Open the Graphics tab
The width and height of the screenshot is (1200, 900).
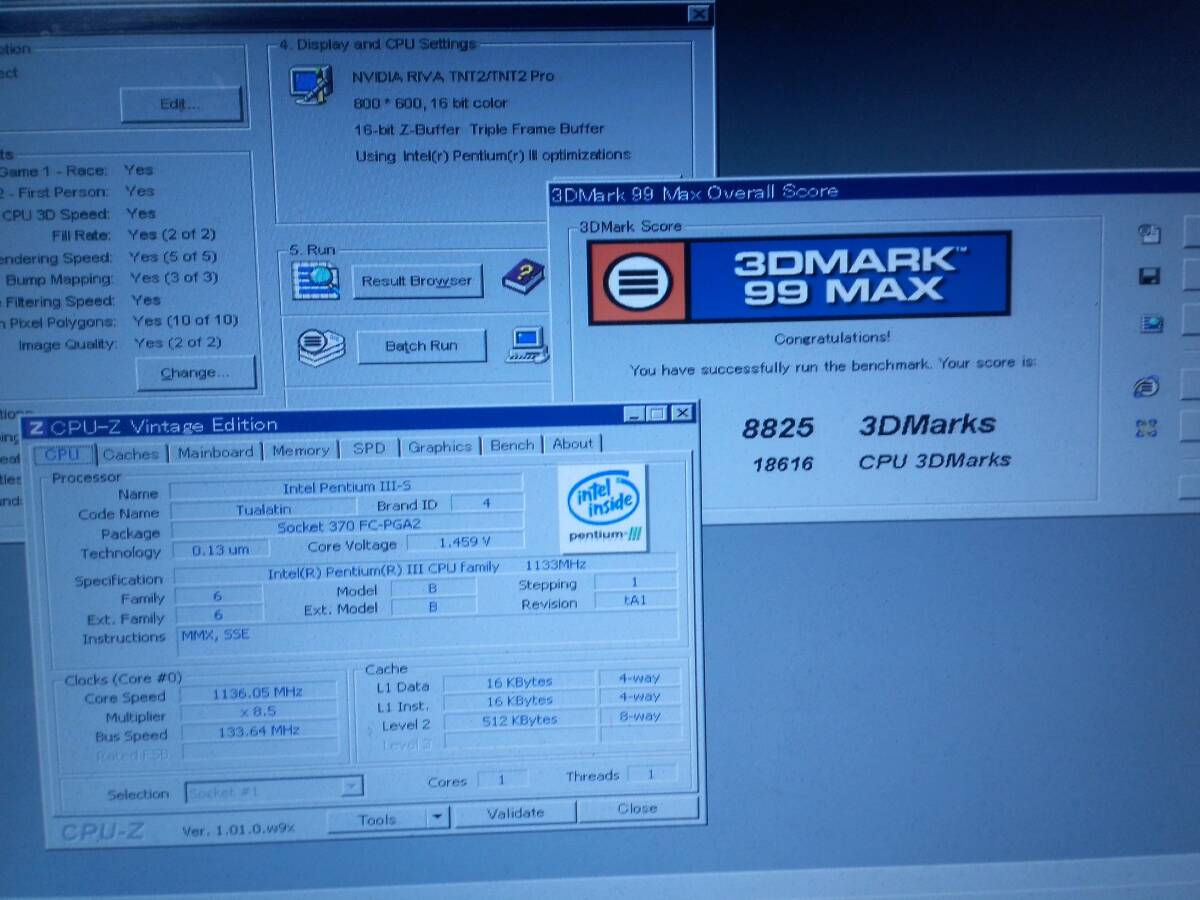tap(440, 446)
